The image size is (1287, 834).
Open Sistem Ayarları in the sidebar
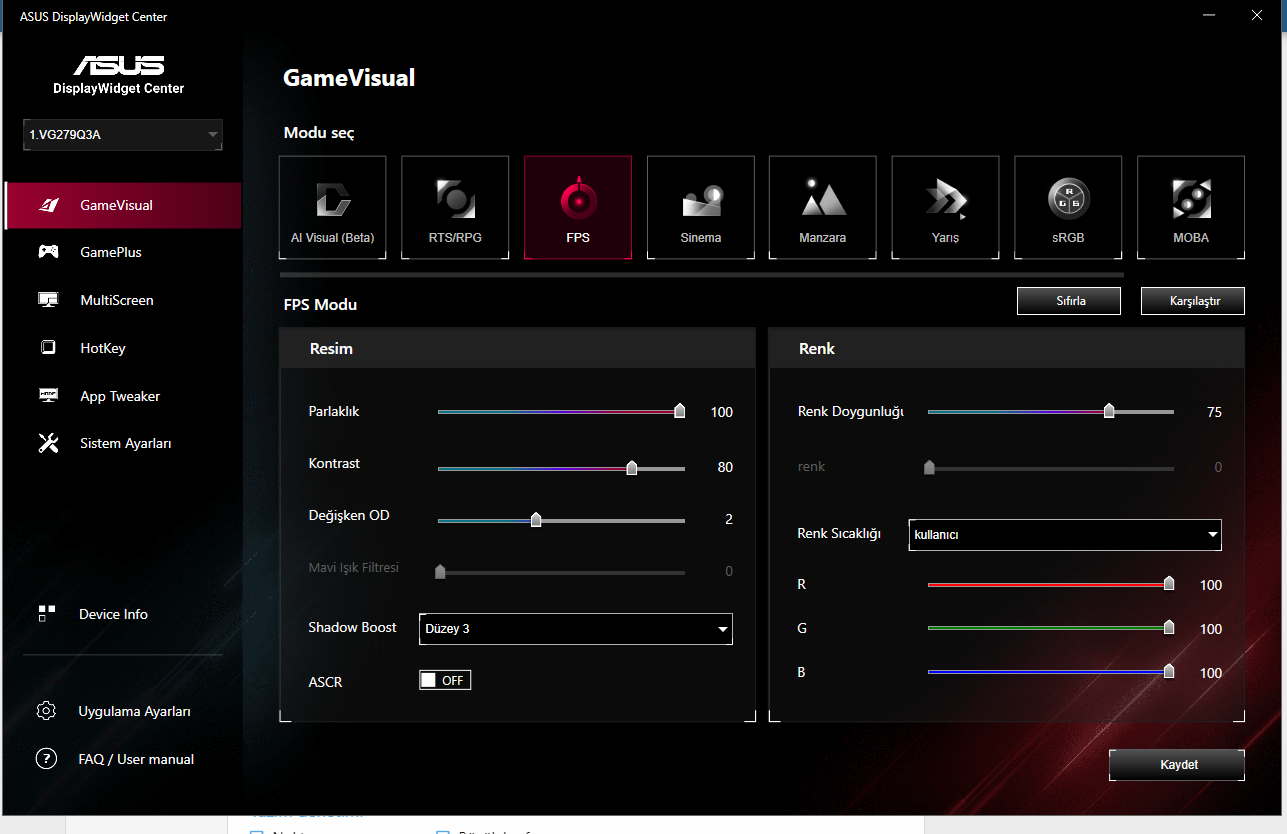click(123, 443)
